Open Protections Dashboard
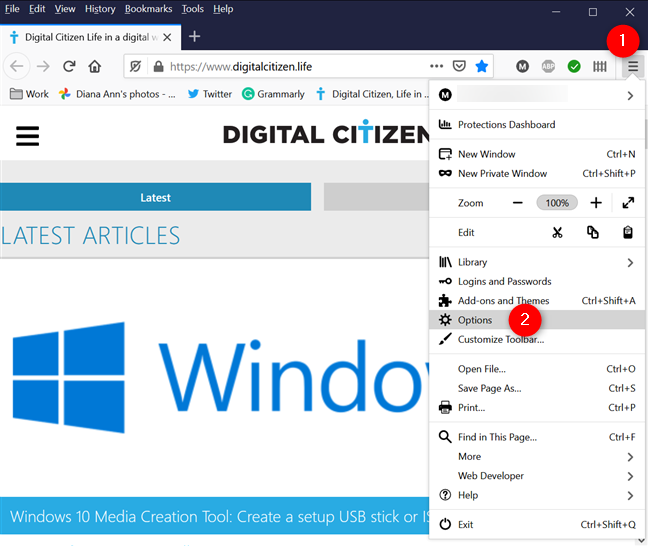This screenshot has width=648, height=546. pyautogui.click(x=537, y=124)
